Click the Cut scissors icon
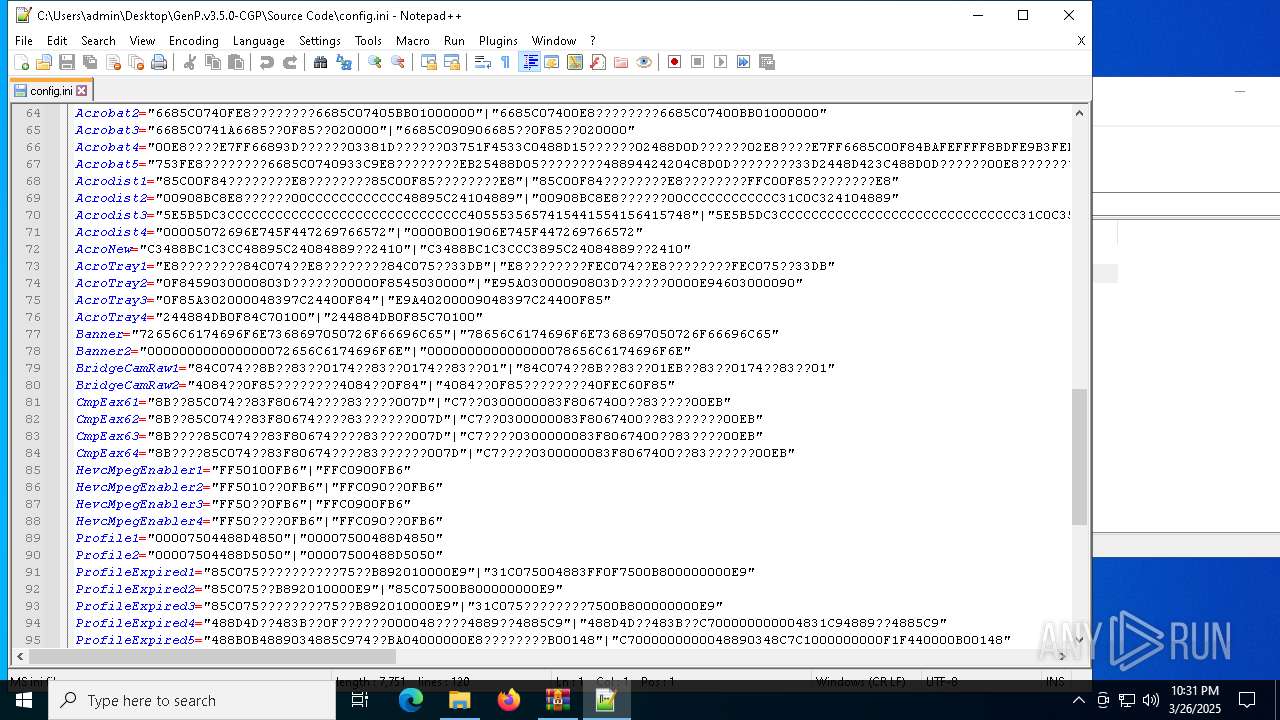The image size is (1280, 720). point(190,62)
